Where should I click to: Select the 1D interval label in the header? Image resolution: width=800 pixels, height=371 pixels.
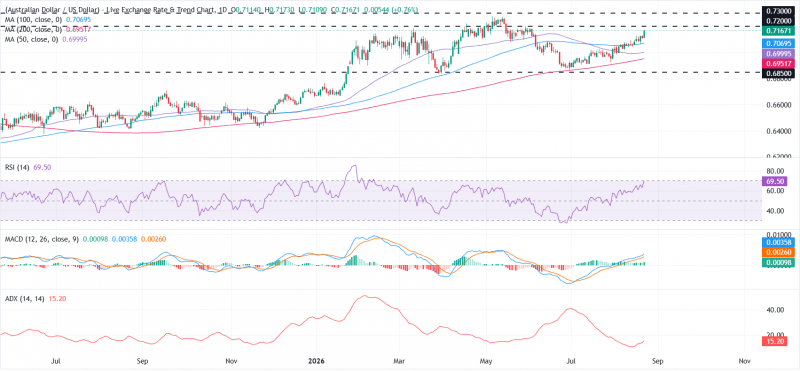click(224, 10)
